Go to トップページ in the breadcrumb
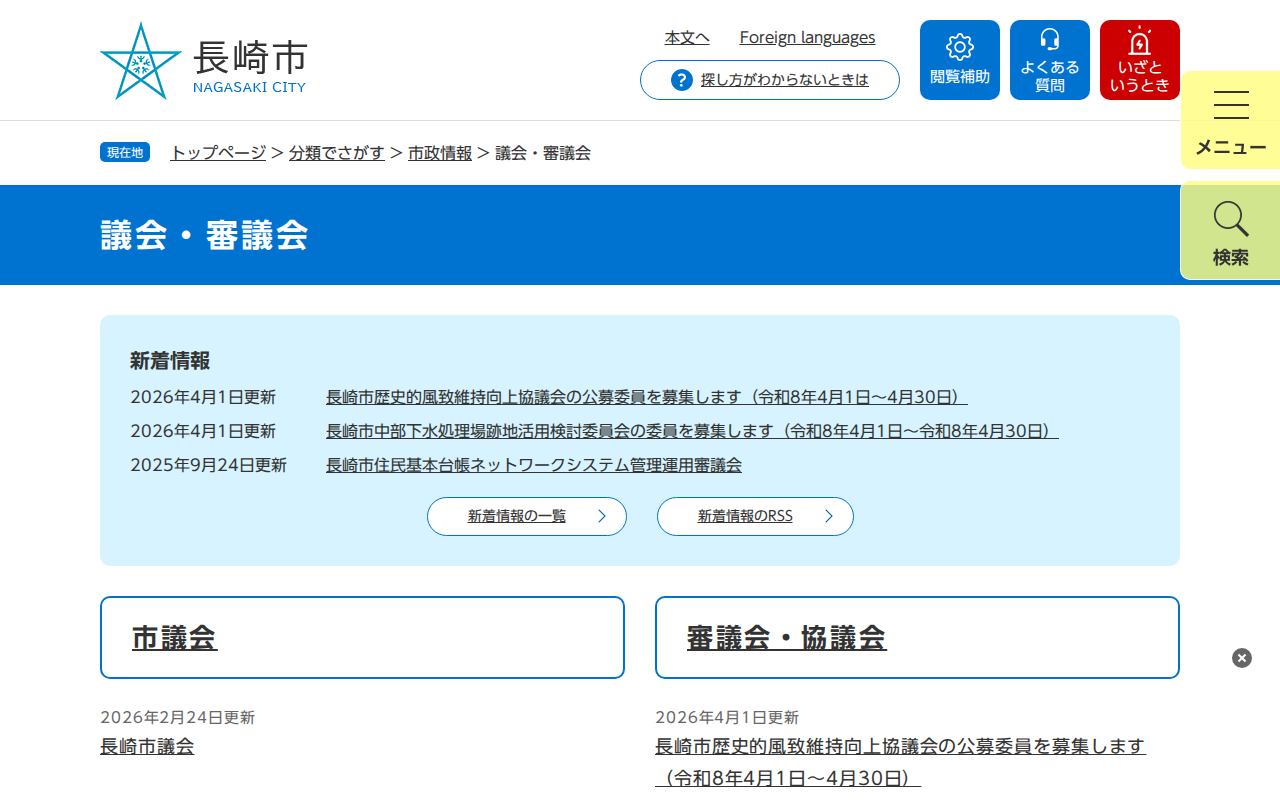The image size is (1280, 800). pyautogui.click(x=218, y=153)
